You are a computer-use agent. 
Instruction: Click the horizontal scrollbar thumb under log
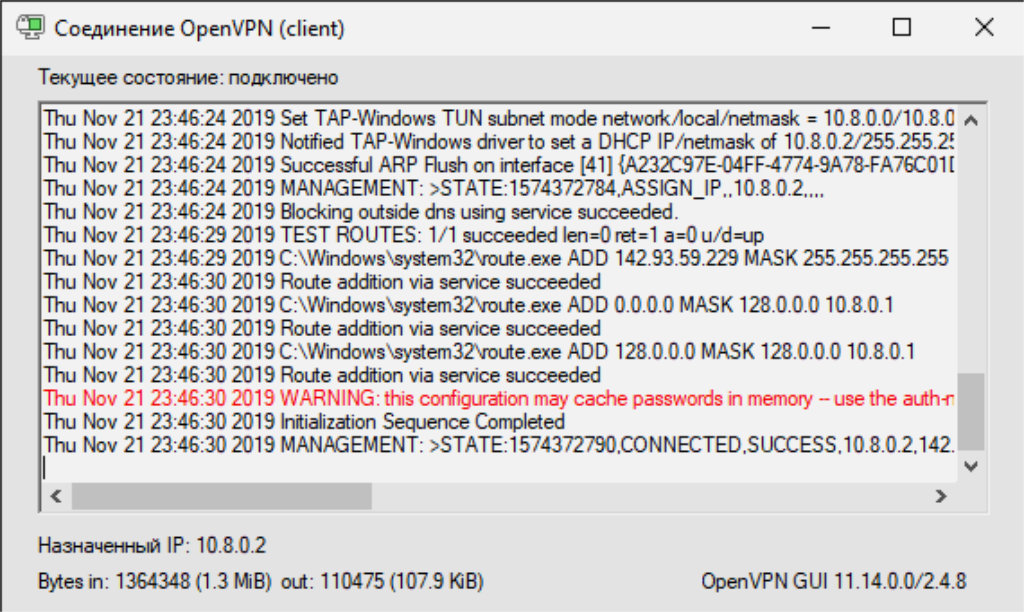(220, 495)
